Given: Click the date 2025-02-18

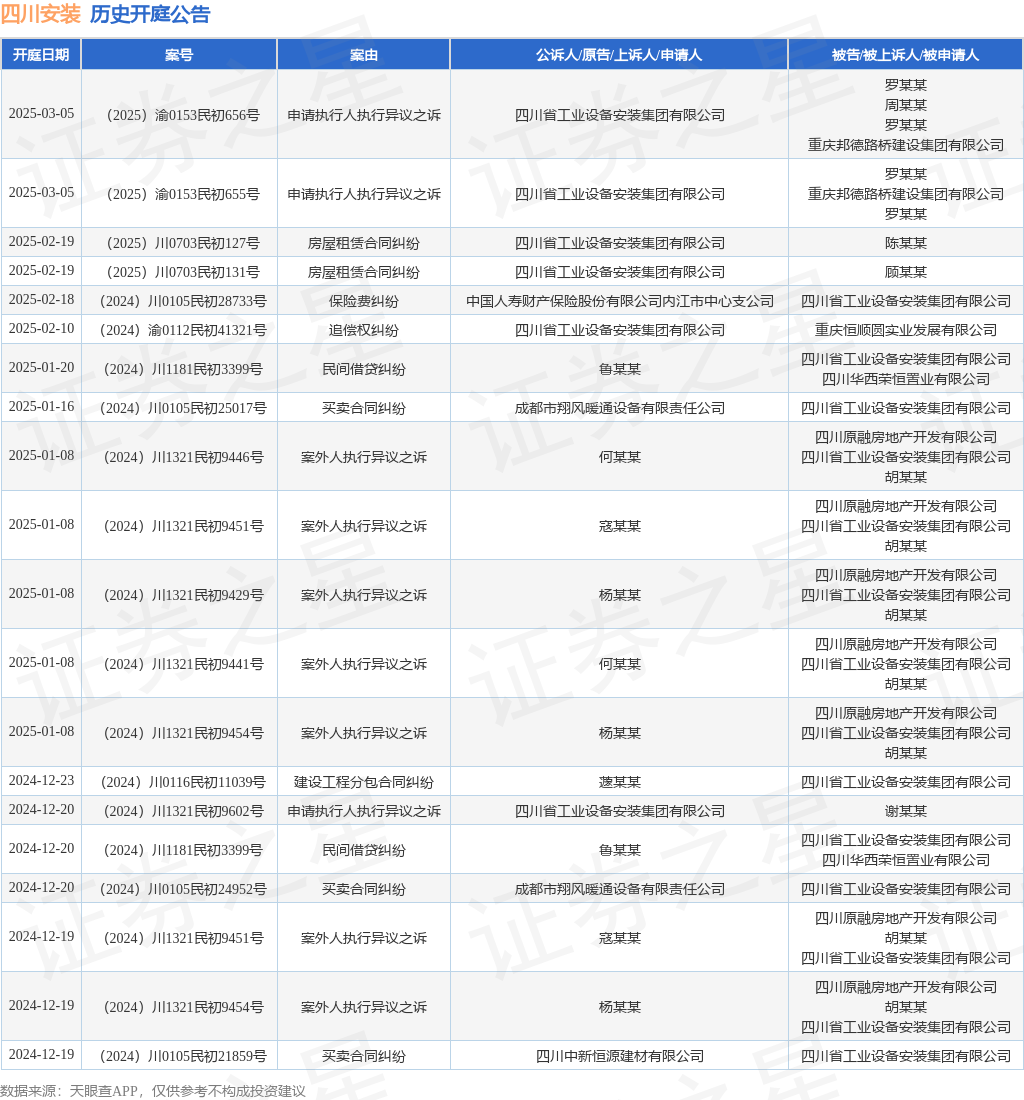Looking at the screenshot, I should 41,300.
